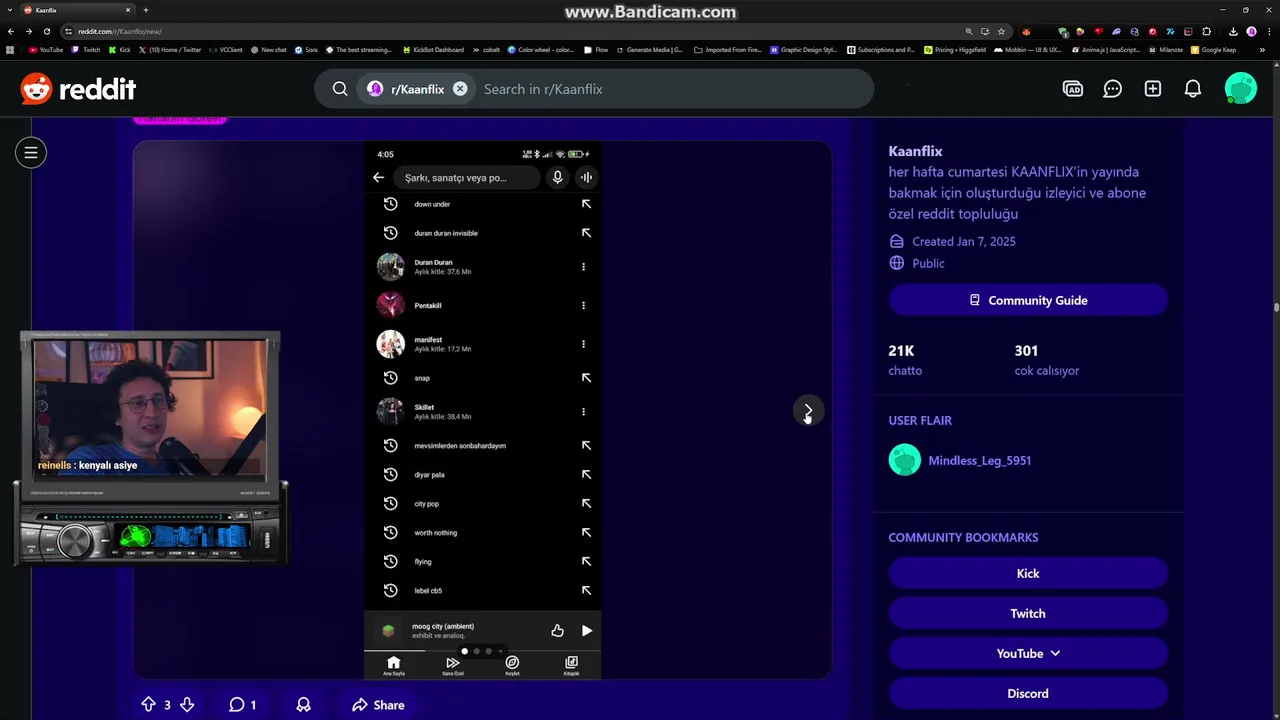The image size is (1280, 720).
Task: Click the Pentakill artist avatar
Action: pyautogui.click(x=390, y=305)
